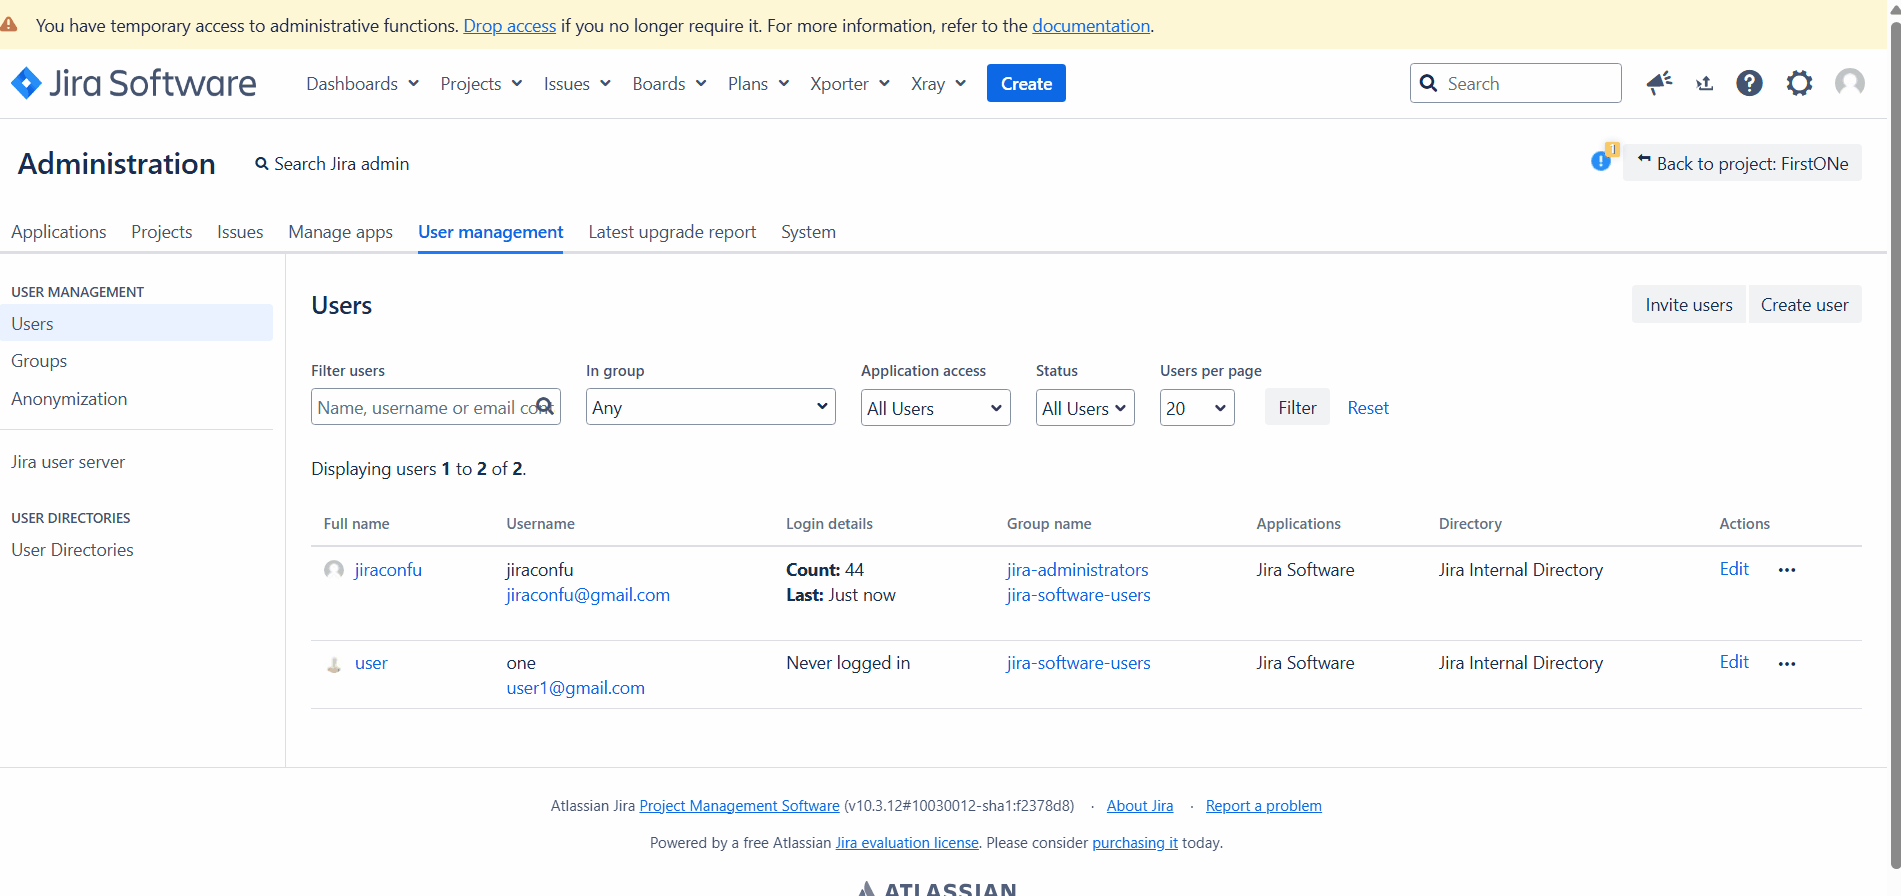This screenshot has width=1901, height=896.
Task: Click the jira-administrators group link
Action: [x=1077, y=570]
